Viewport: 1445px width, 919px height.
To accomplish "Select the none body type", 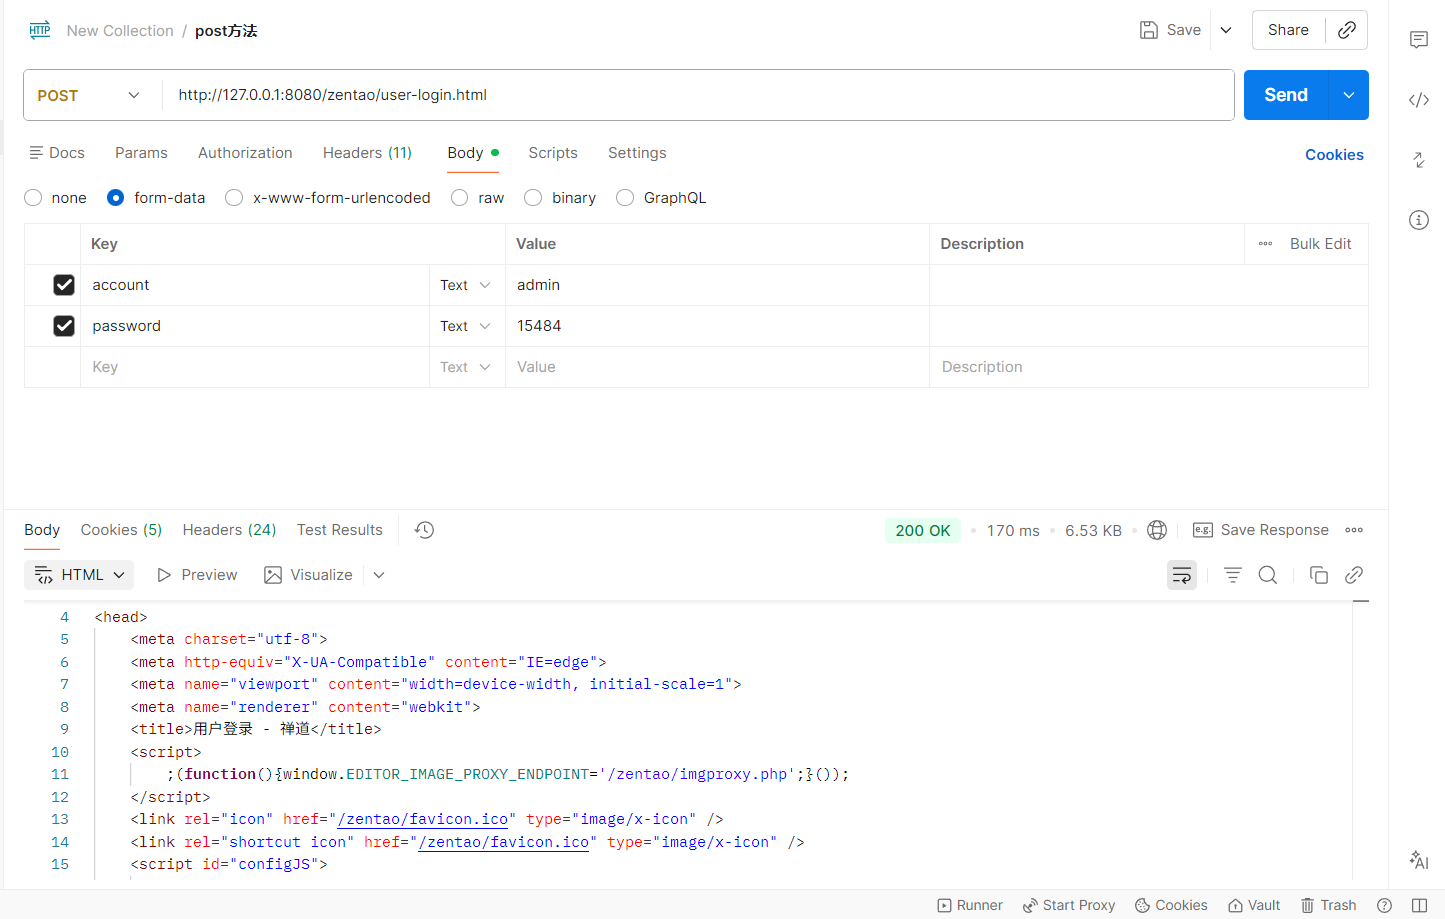I will point(33,198).
